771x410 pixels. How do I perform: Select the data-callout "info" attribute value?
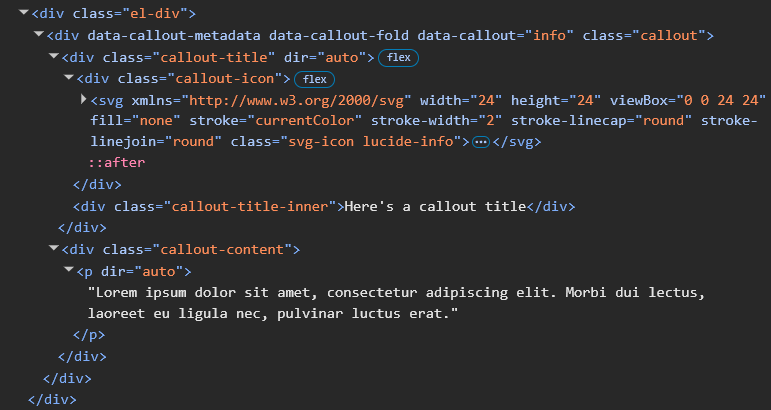tap(547, 35)
